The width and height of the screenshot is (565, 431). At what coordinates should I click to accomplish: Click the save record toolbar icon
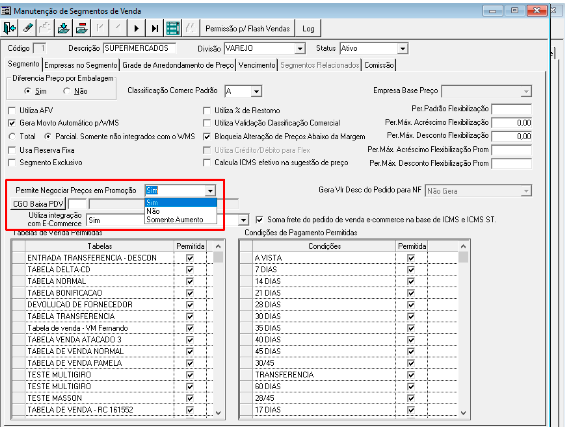click(x=64, y=28)
